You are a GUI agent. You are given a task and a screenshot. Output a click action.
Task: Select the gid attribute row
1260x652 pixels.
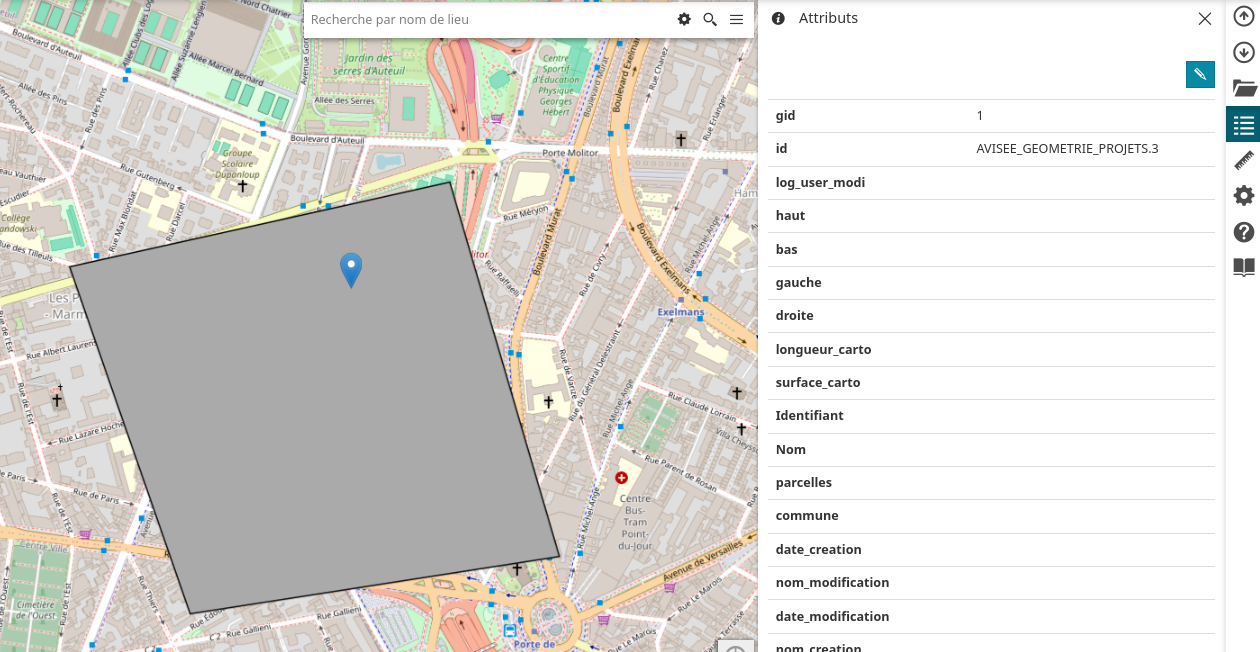(991, 116)
